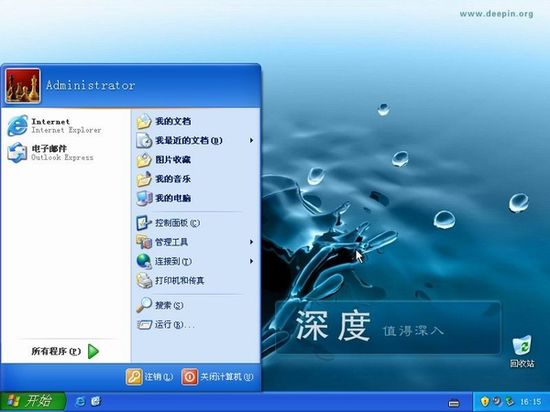
Task: Click the middle system tray icon
Action: 497,401
